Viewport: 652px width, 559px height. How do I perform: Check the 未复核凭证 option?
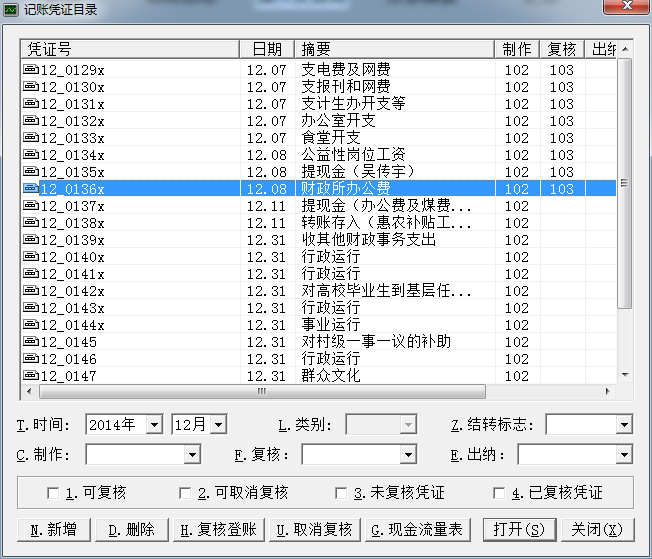(341, 493)
